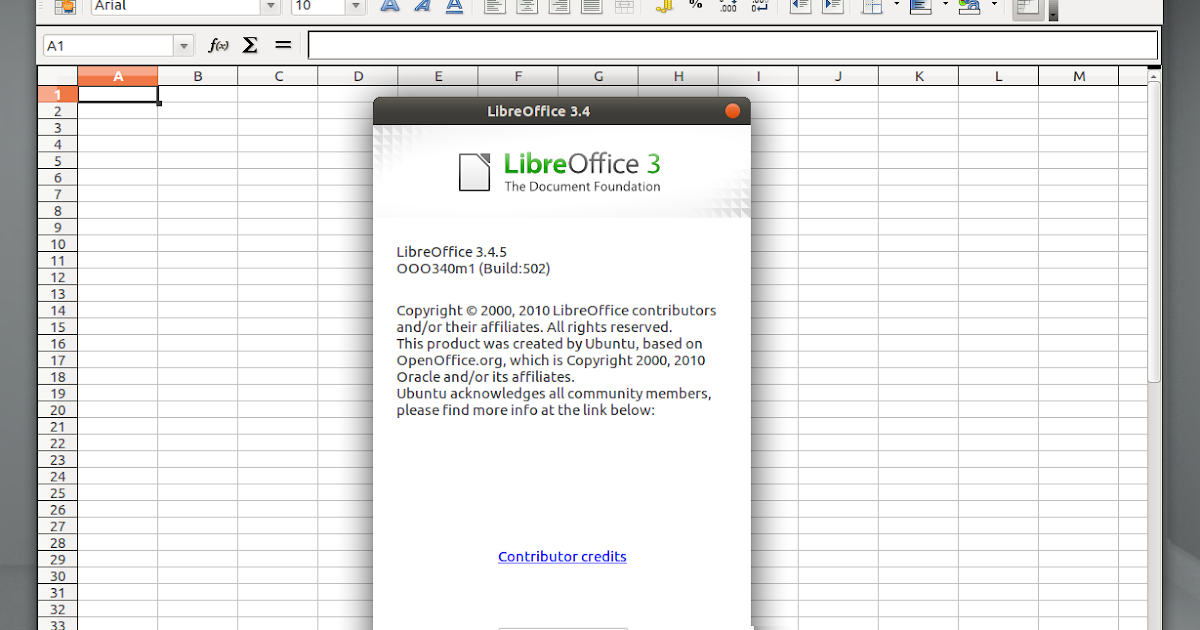
Task: Launch the Function Wizard
Action: tap(216, 44)
